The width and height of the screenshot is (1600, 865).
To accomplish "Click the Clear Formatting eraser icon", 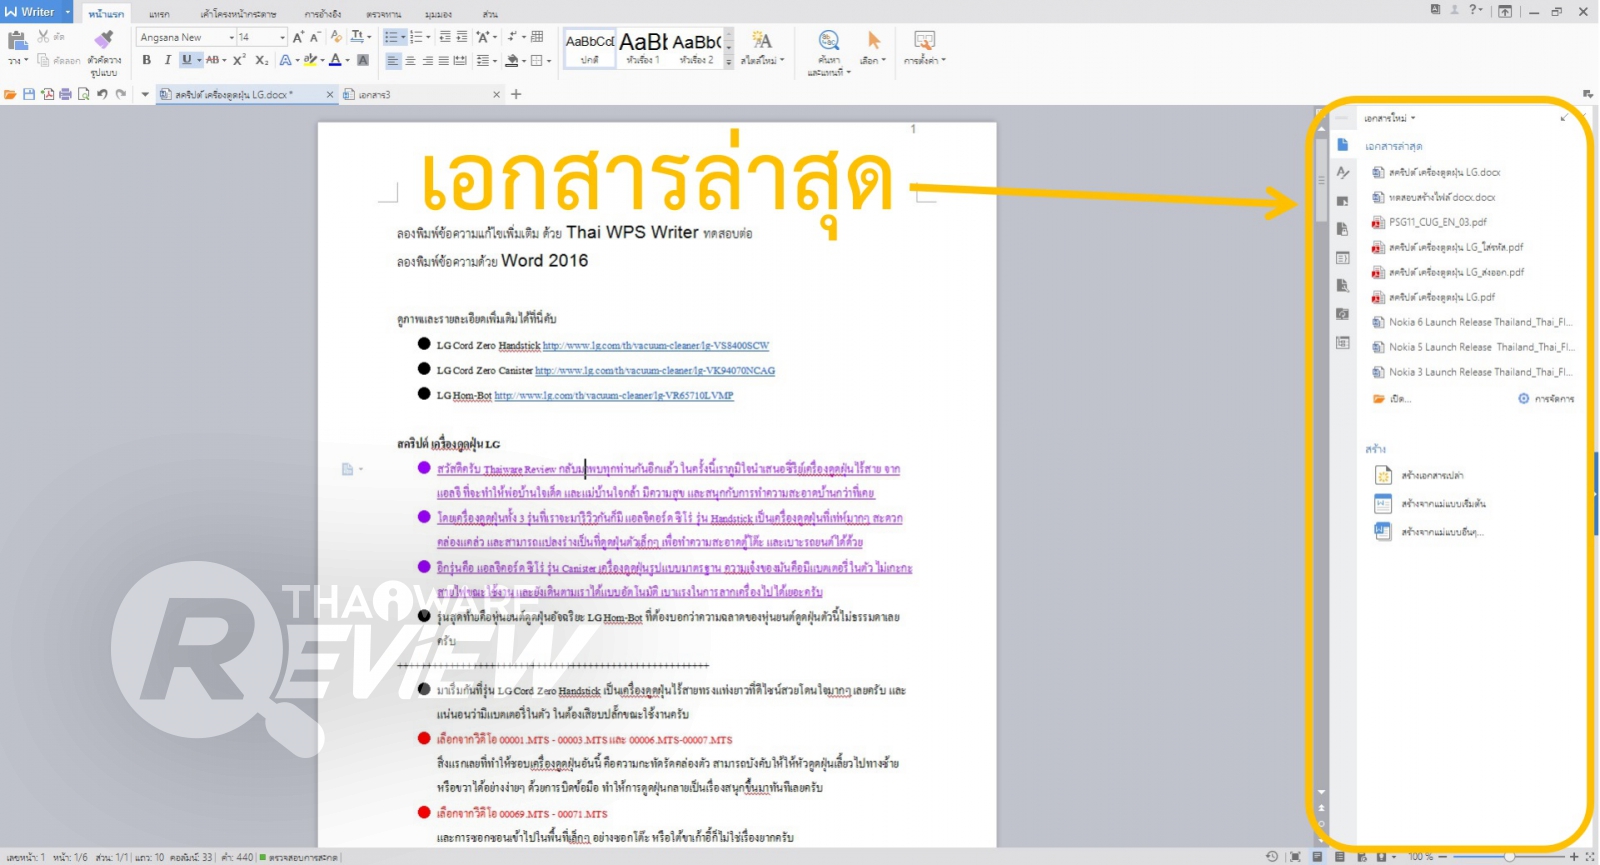I will pyautogui.click(x=337, y=37).
